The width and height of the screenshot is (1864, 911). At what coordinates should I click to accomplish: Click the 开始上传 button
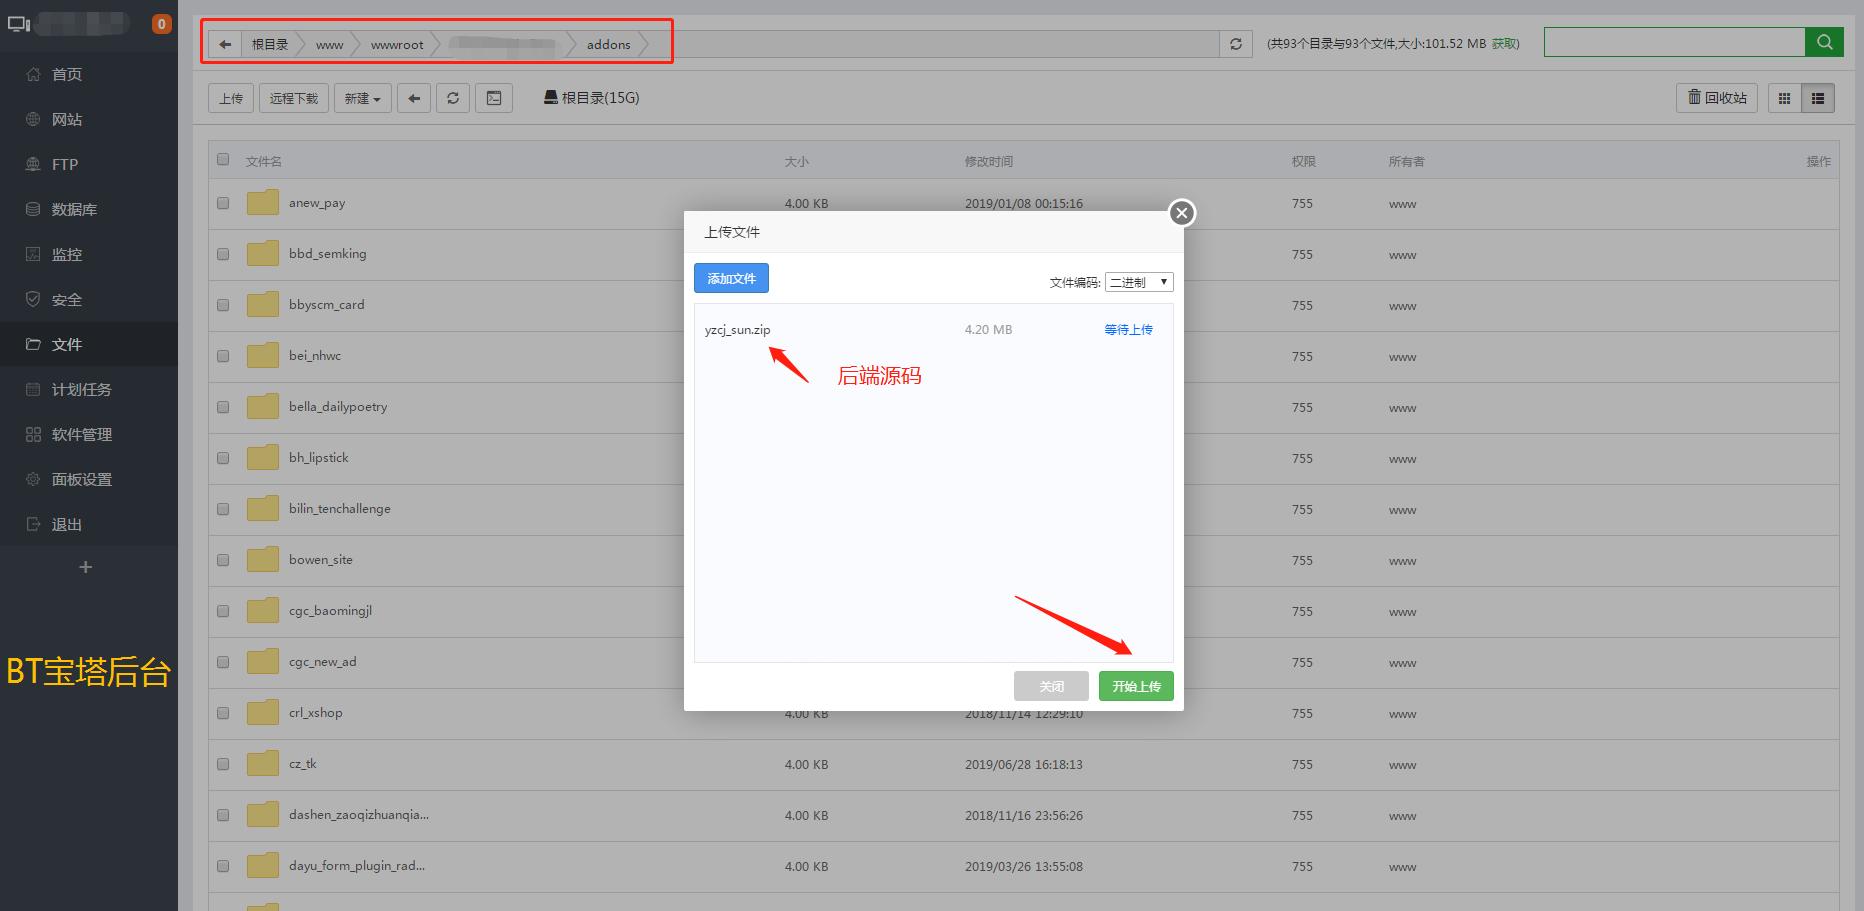pos(1136,686)
